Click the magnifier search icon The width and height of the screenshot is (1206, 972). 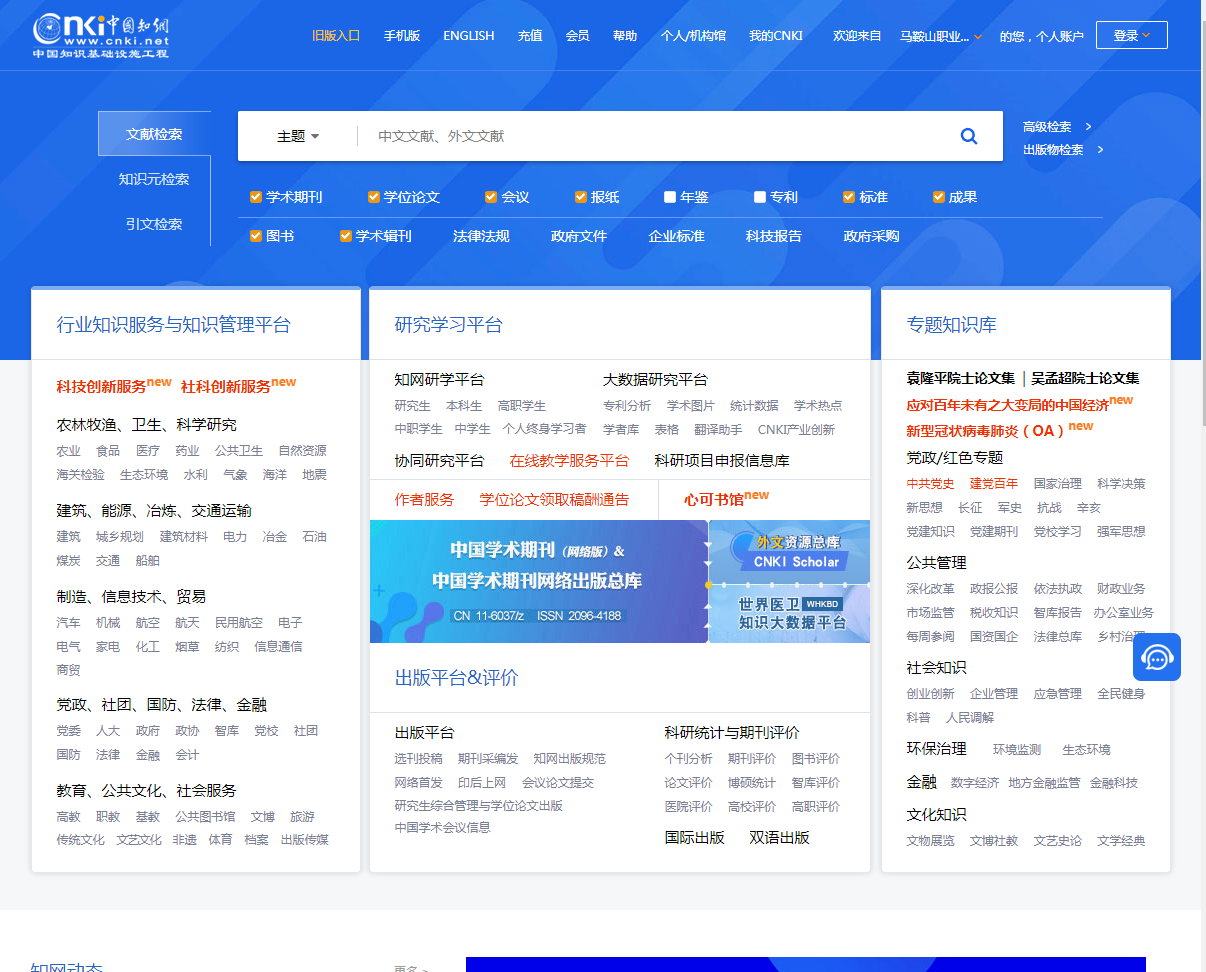click(x=968, y=136)
